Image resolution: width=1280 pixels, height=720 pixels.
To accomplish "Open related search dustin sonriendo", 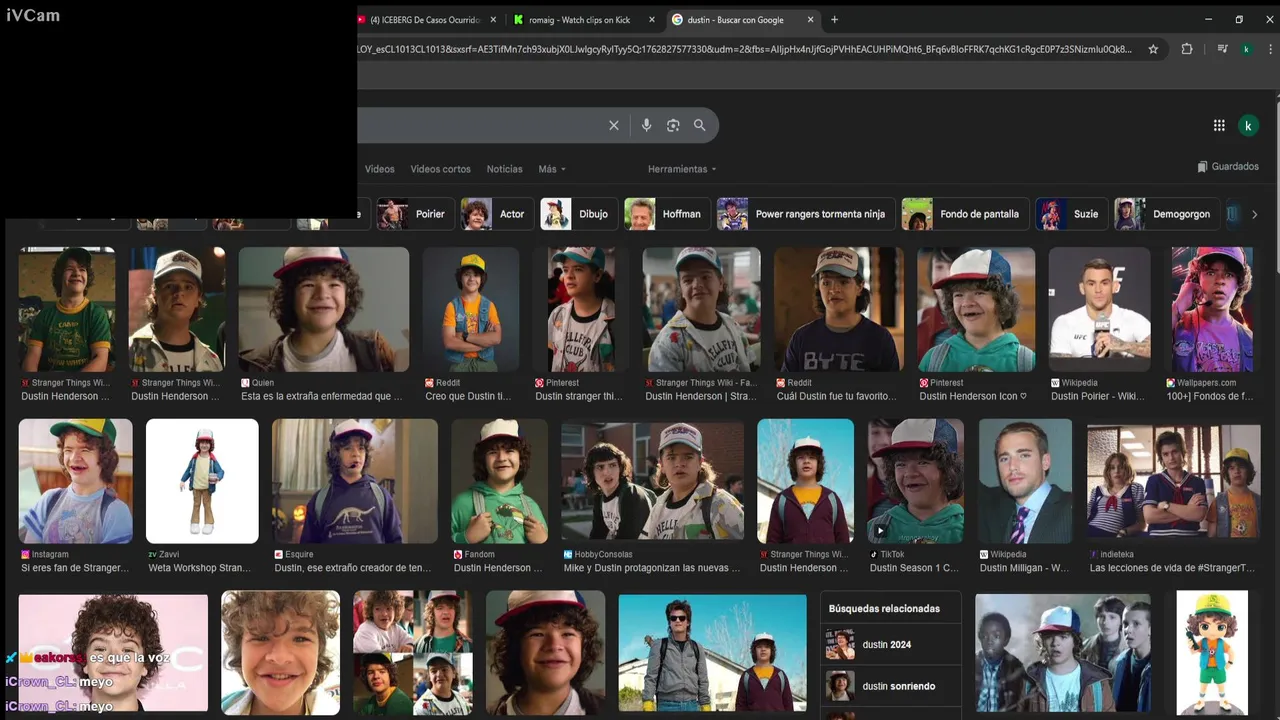I will (x=890, y=686).
